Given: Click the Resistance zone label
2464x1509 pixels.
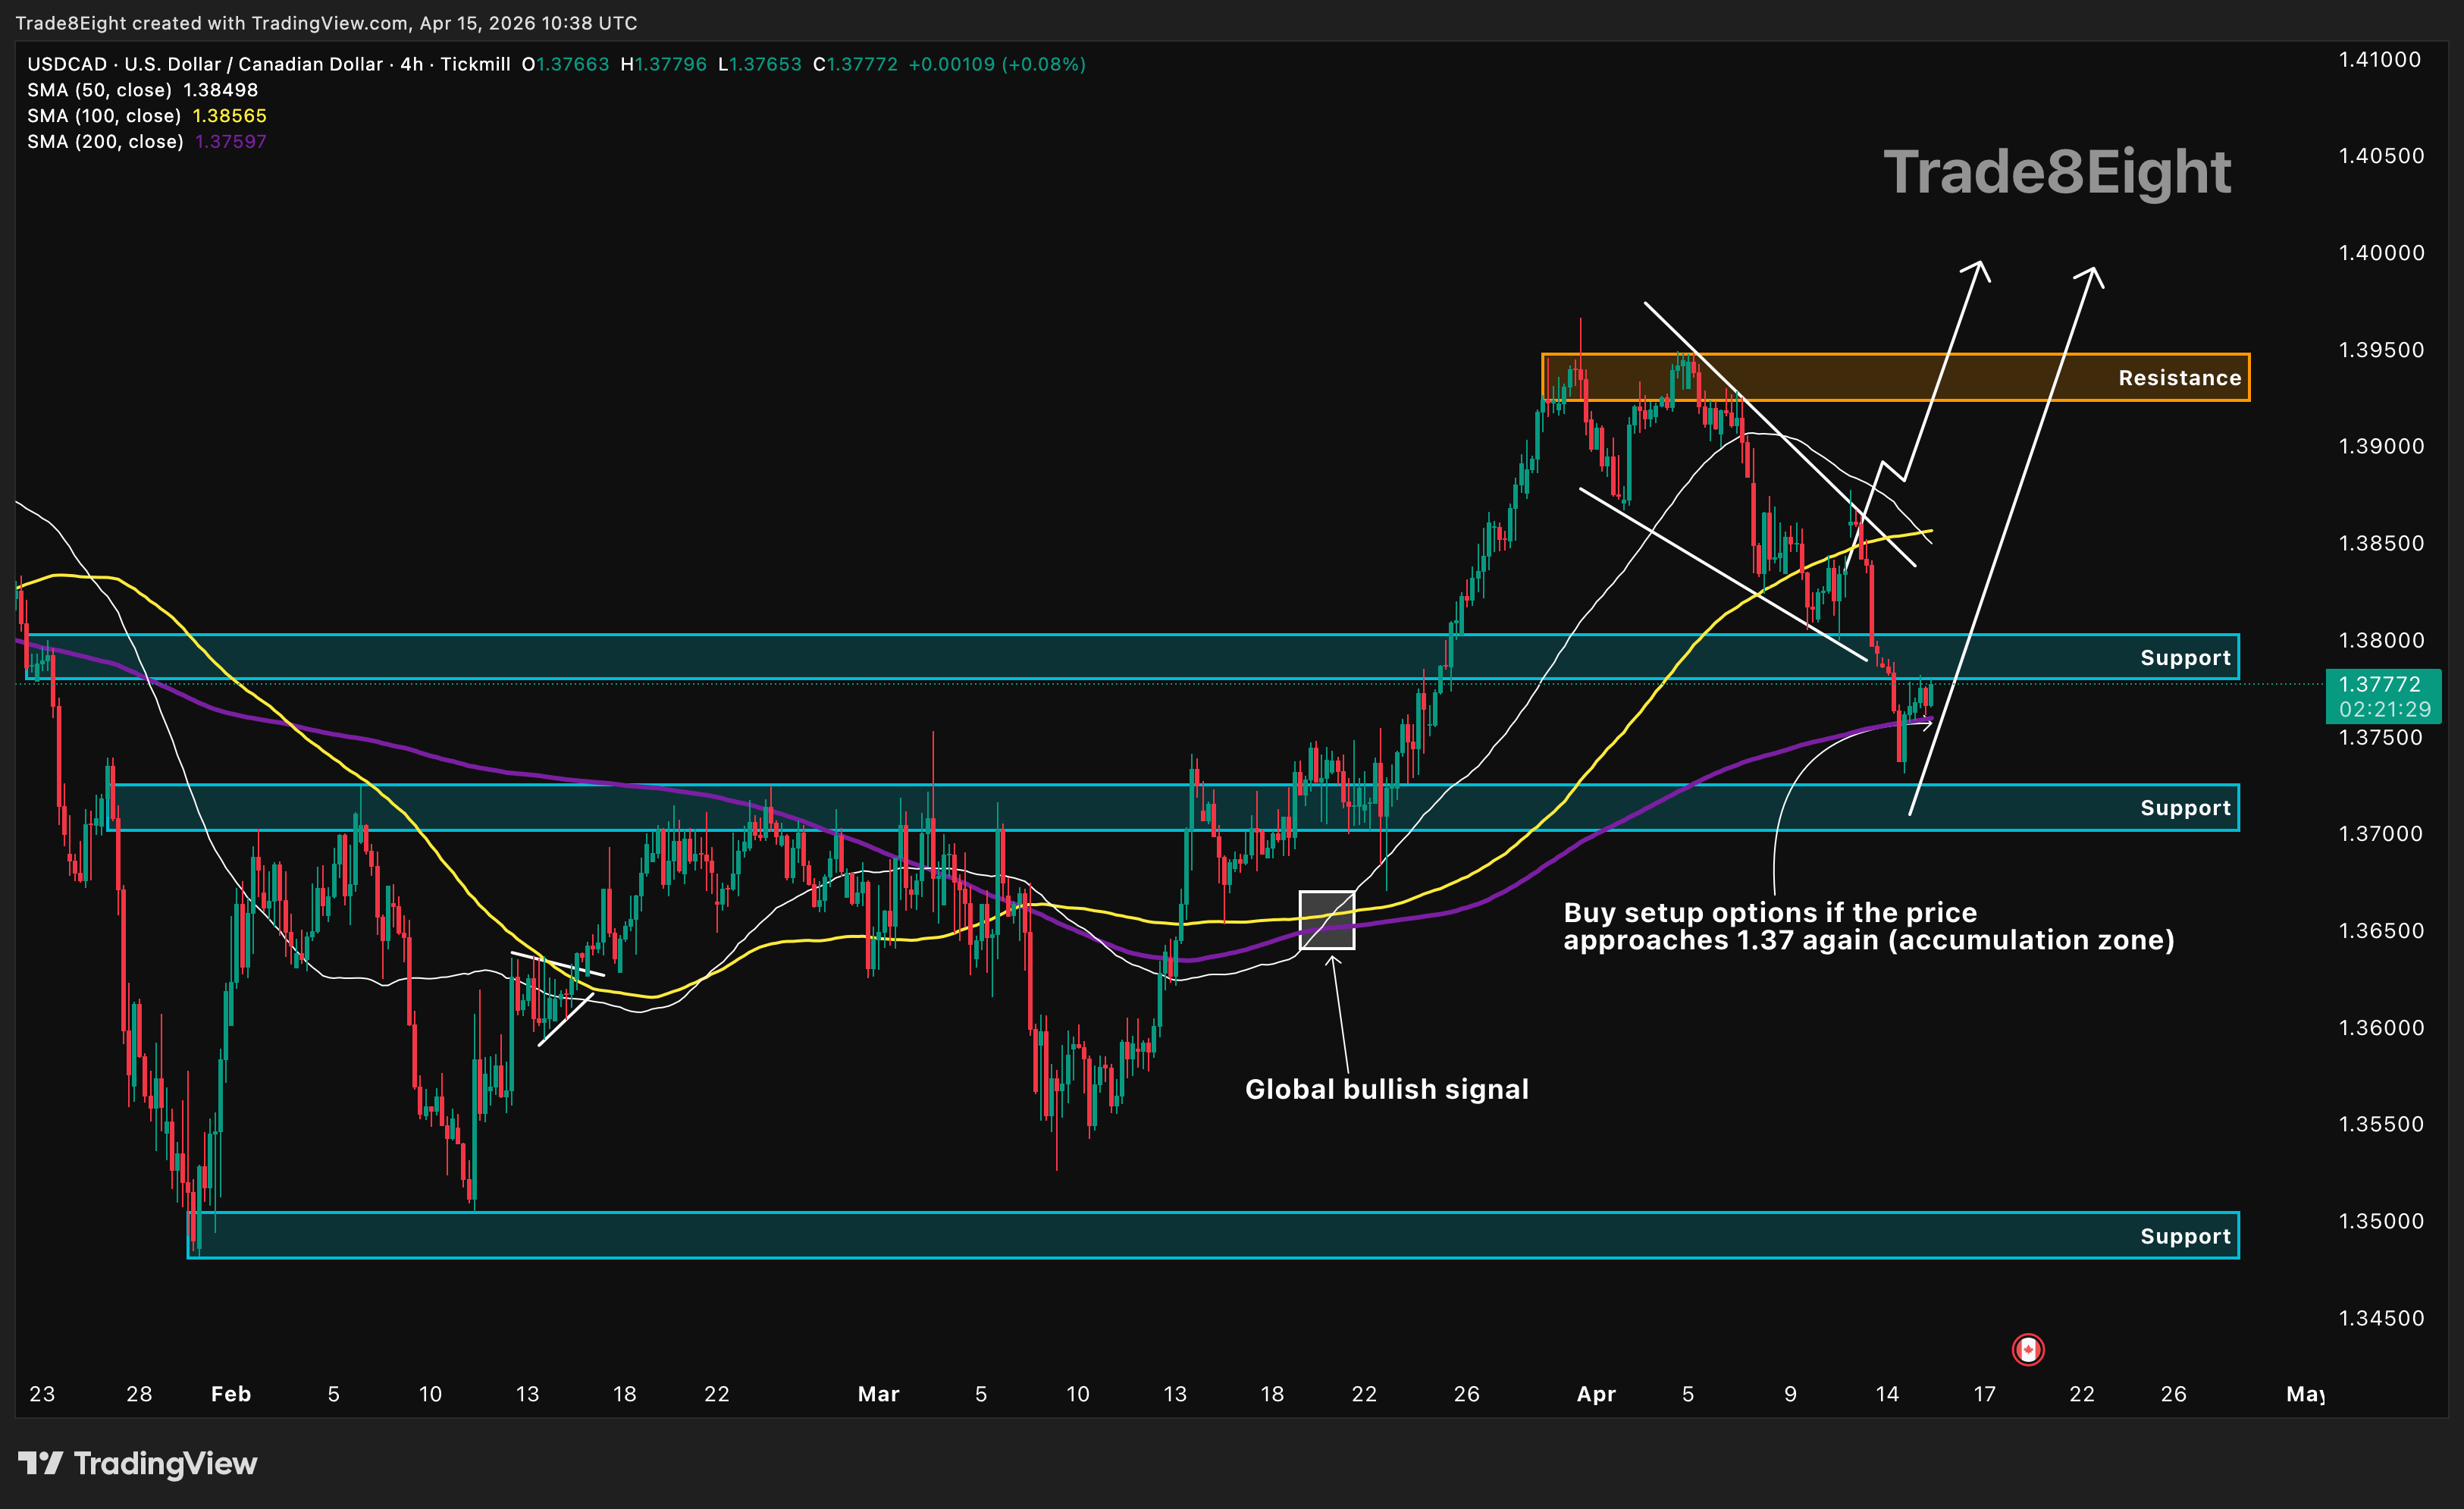Looking at the screenshot, I should [x=2179, y=378].
